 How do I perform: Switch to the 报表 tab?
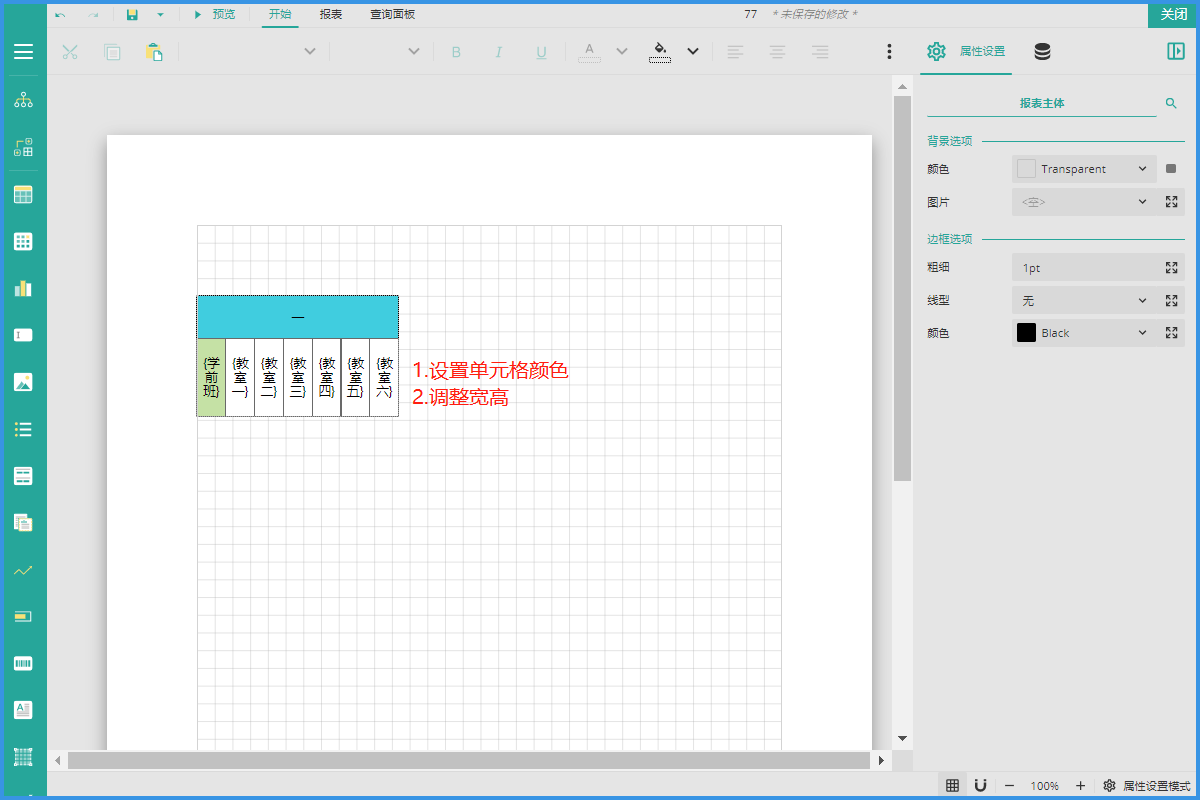[331, 15]
